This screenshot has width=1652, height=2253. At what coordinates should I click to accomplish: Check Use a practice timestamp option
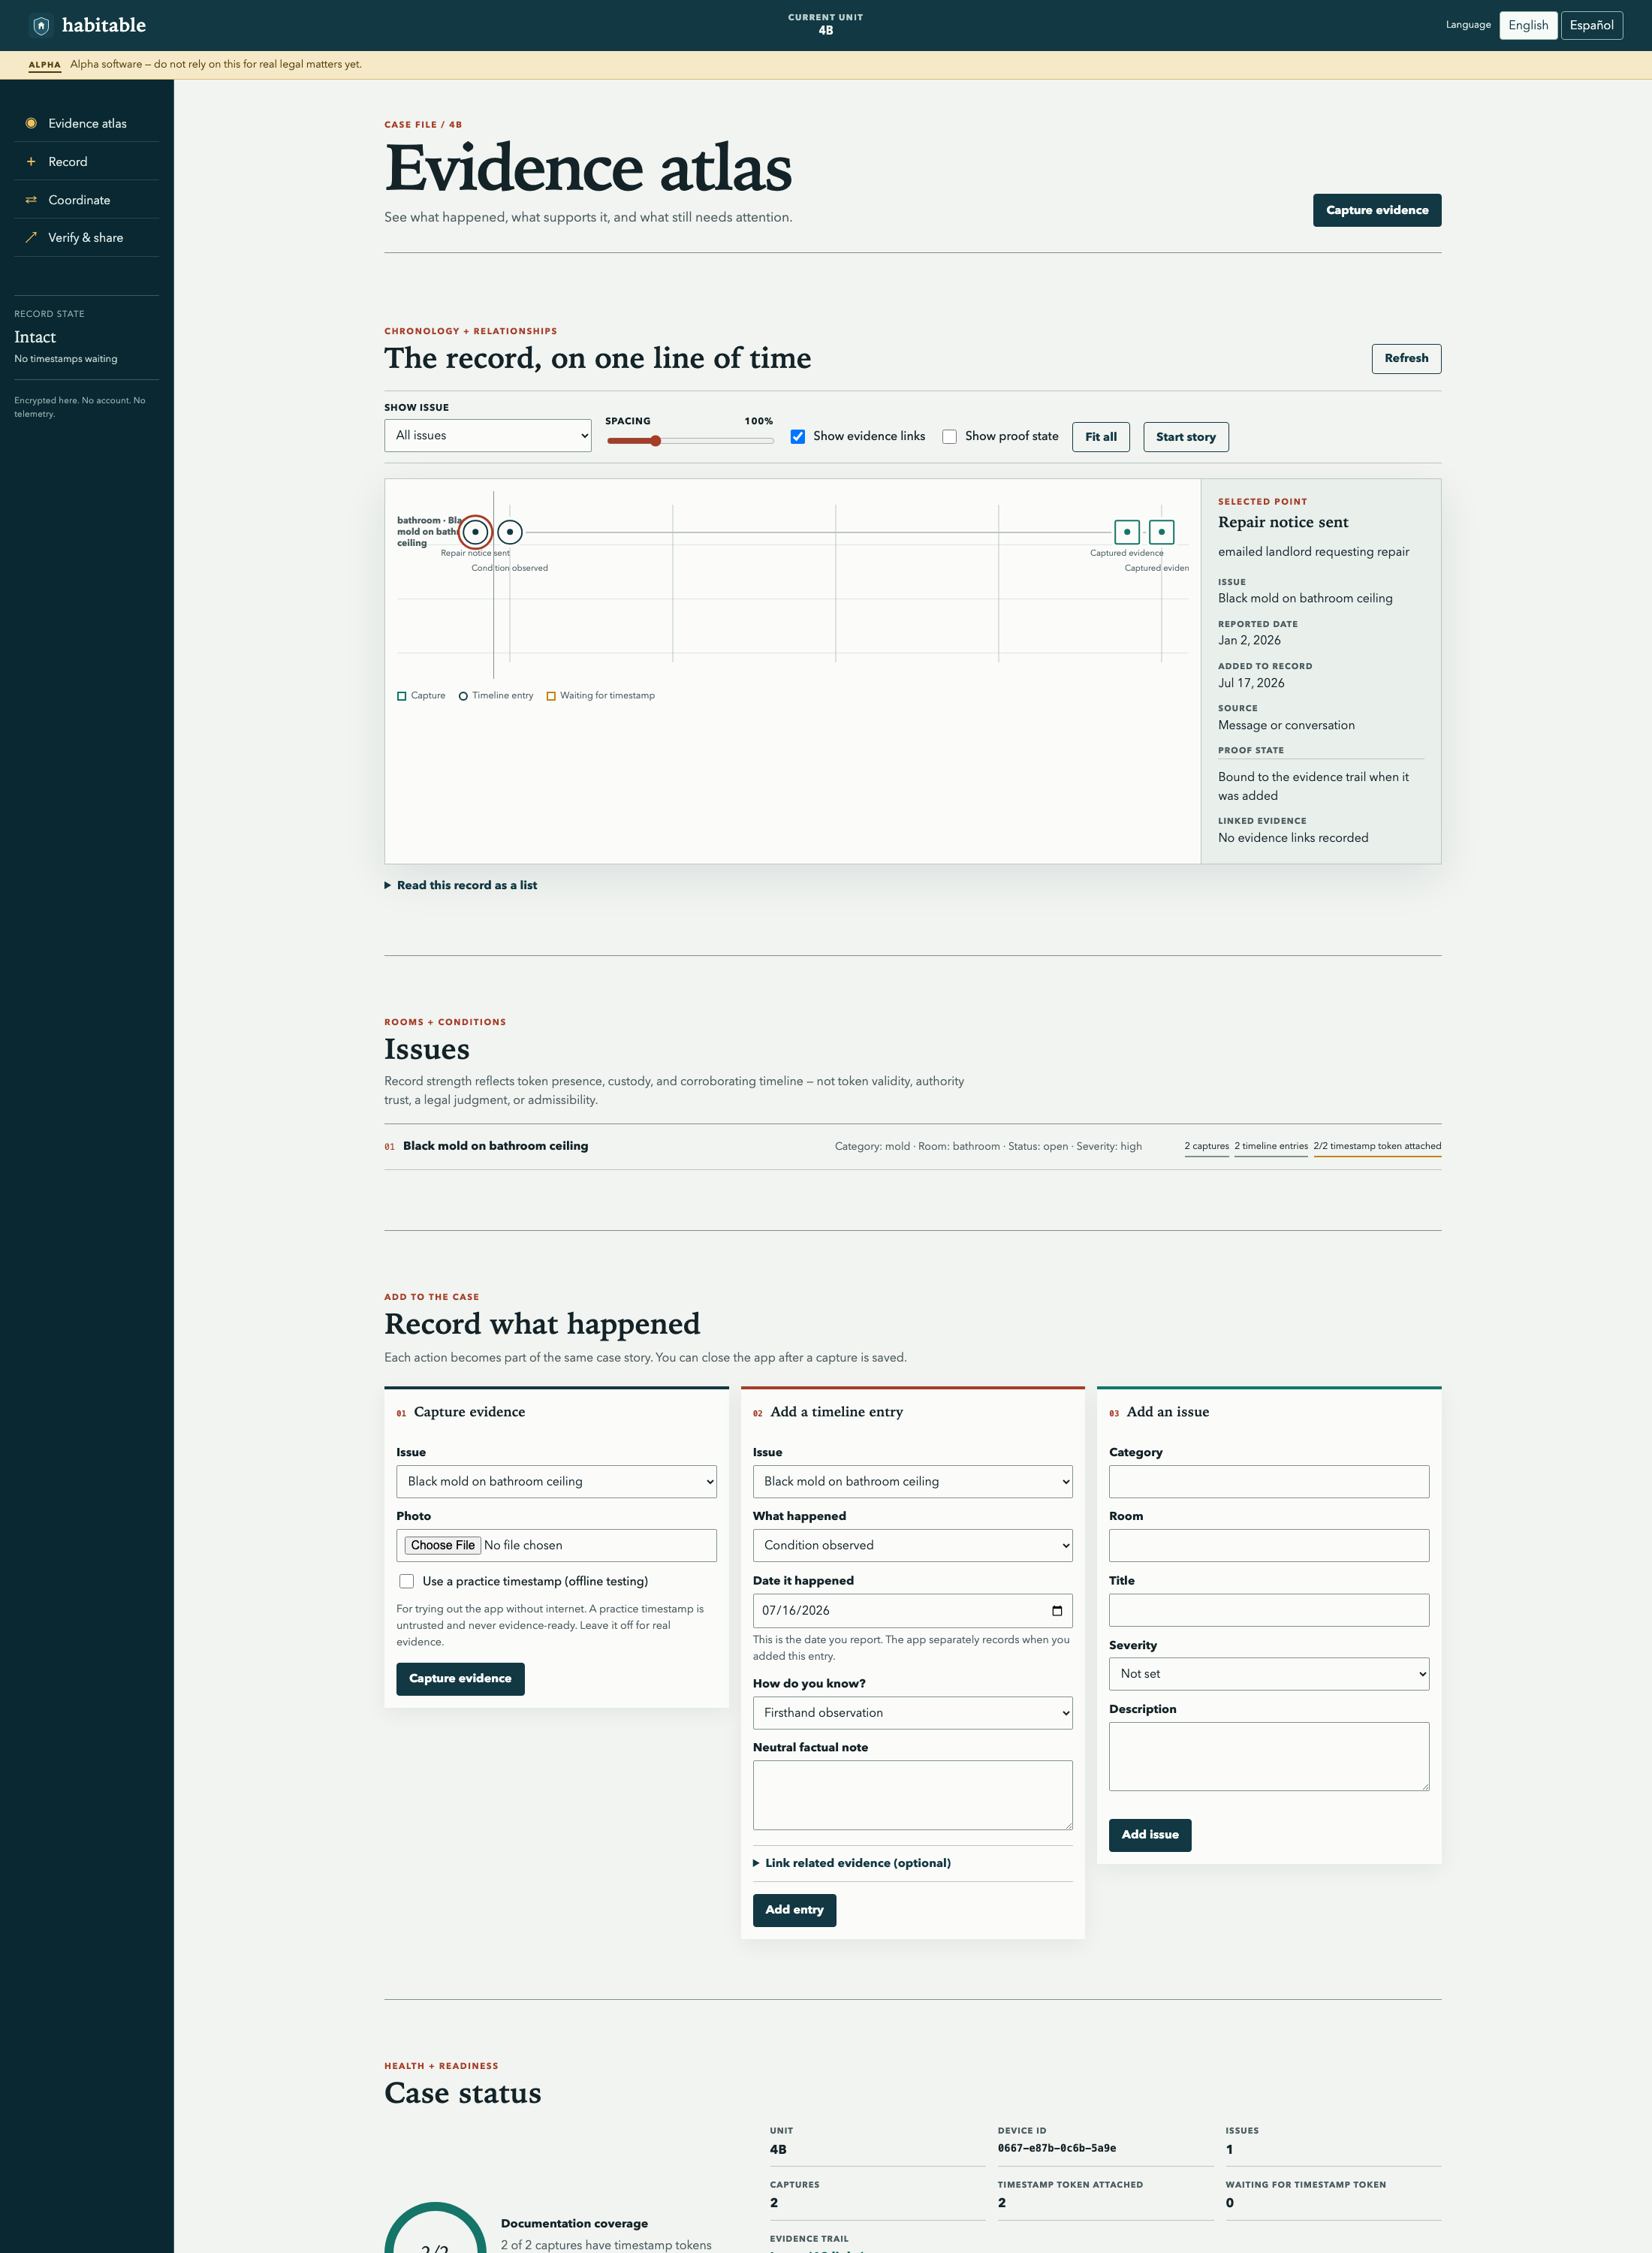point(406,1581)
